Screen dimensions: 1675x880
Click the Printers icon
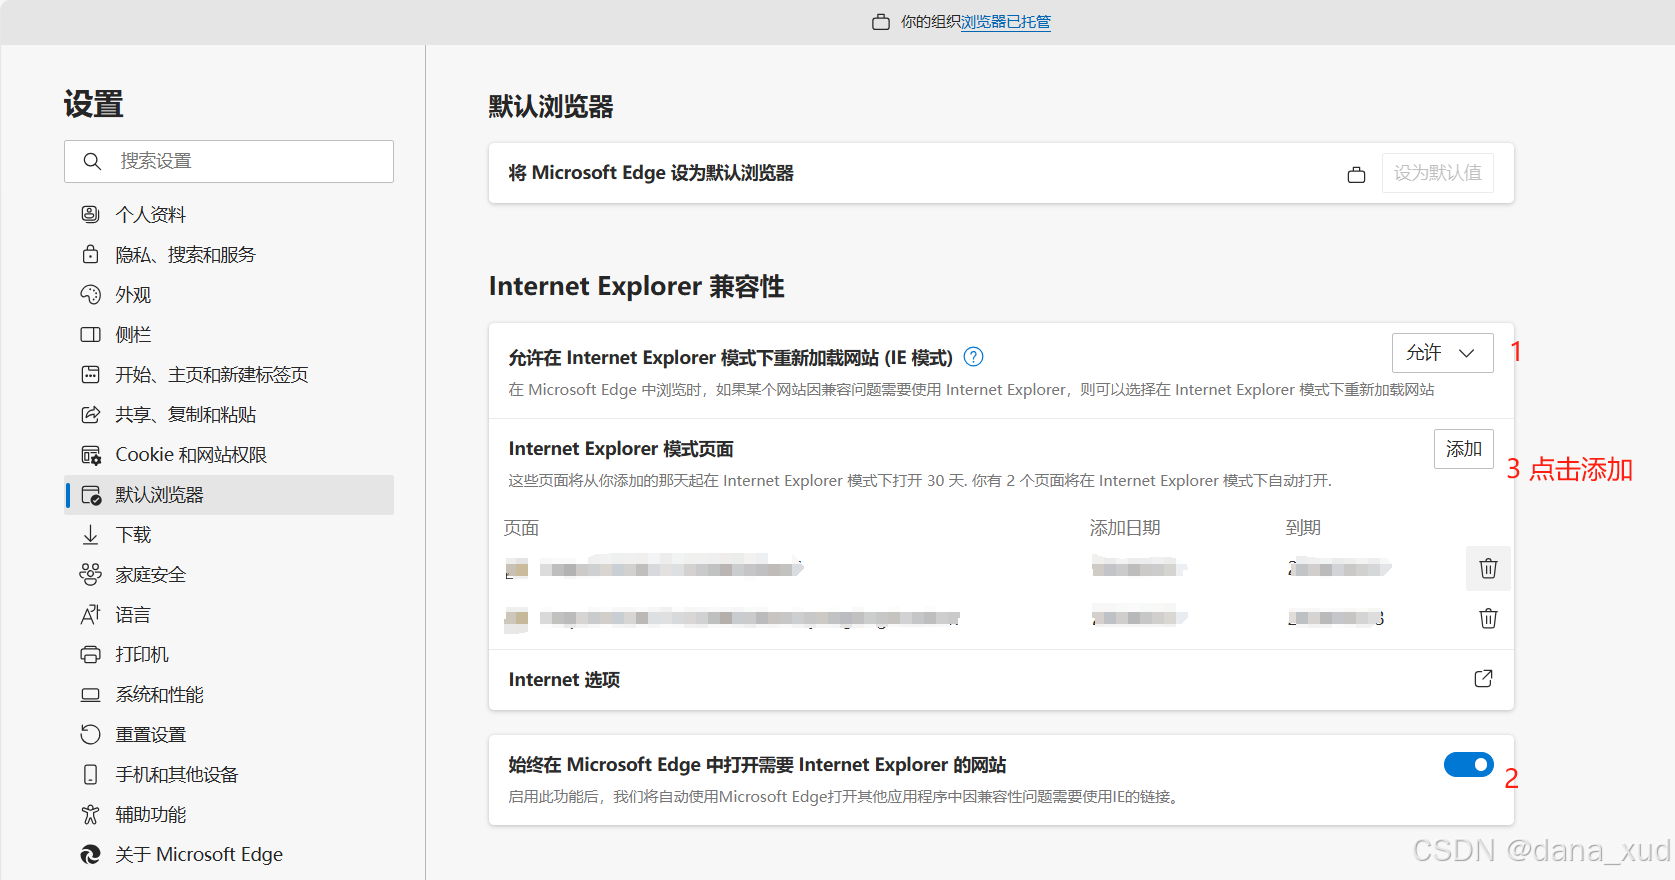[x=90, y=654]
